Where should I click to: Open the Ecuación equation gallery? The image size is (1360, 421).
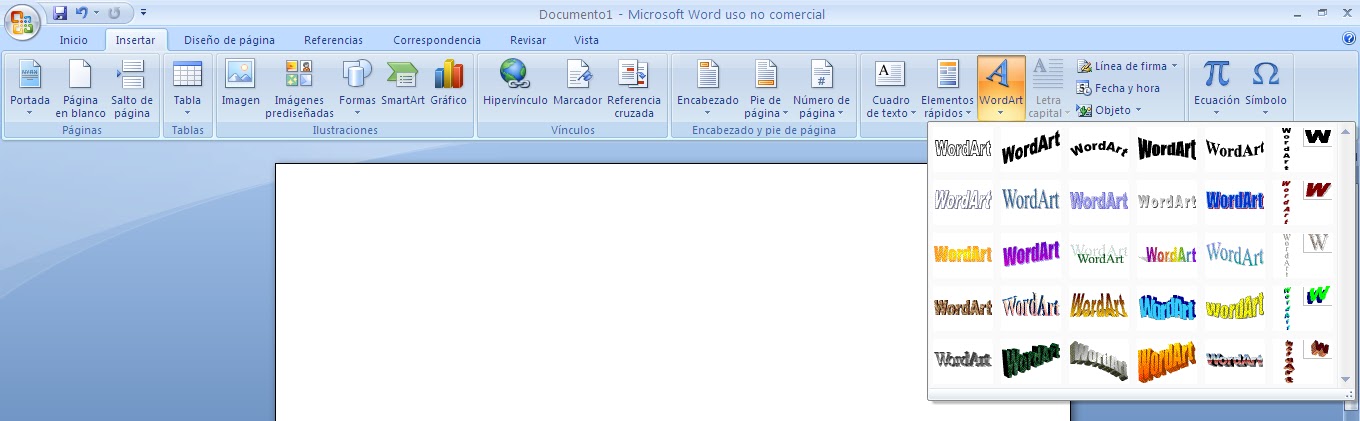[x=1216, y=88]
